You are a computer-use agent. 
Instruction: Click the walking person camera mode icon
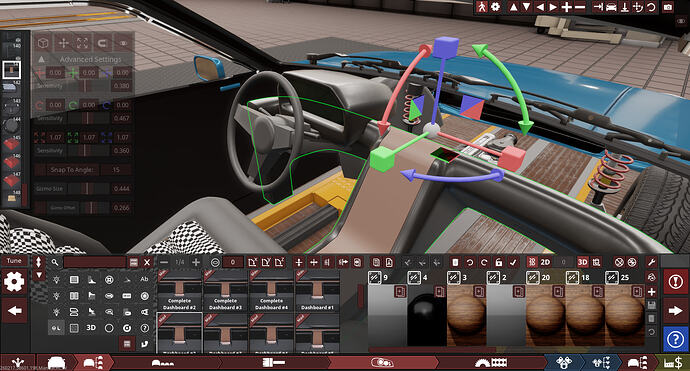[x=482, y=7]
